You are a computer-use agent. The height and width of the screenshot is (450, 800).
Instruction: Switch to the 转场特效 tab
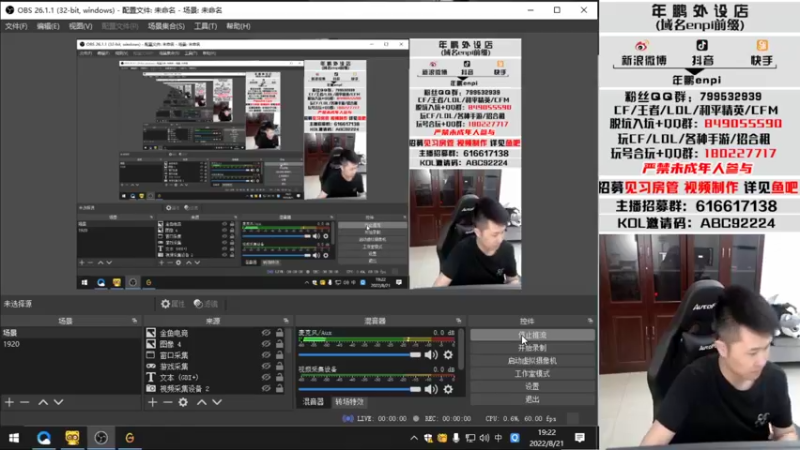click(349, 402)
